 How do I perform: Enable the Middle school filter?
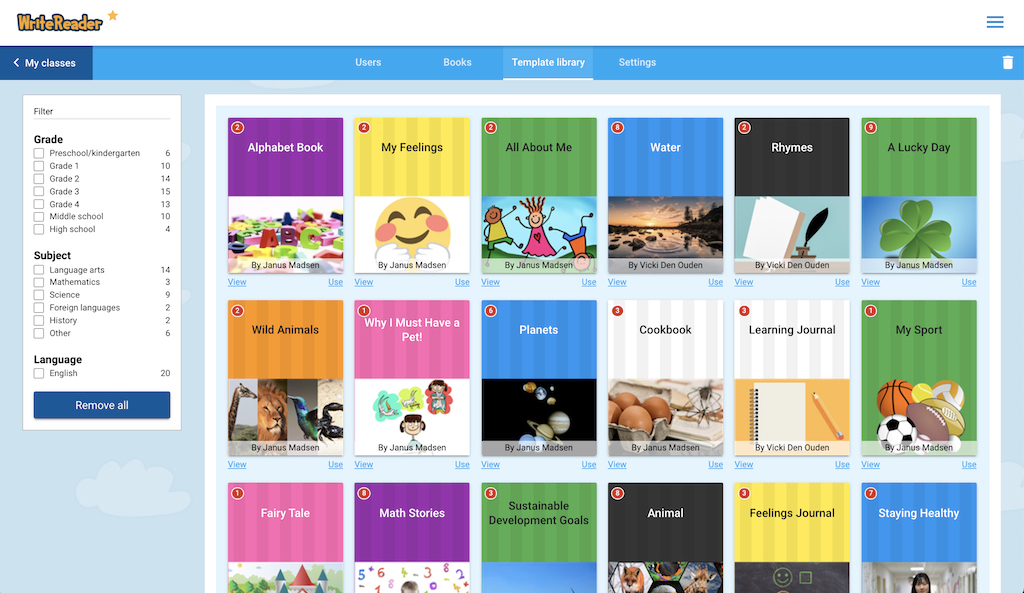[39, 217]
